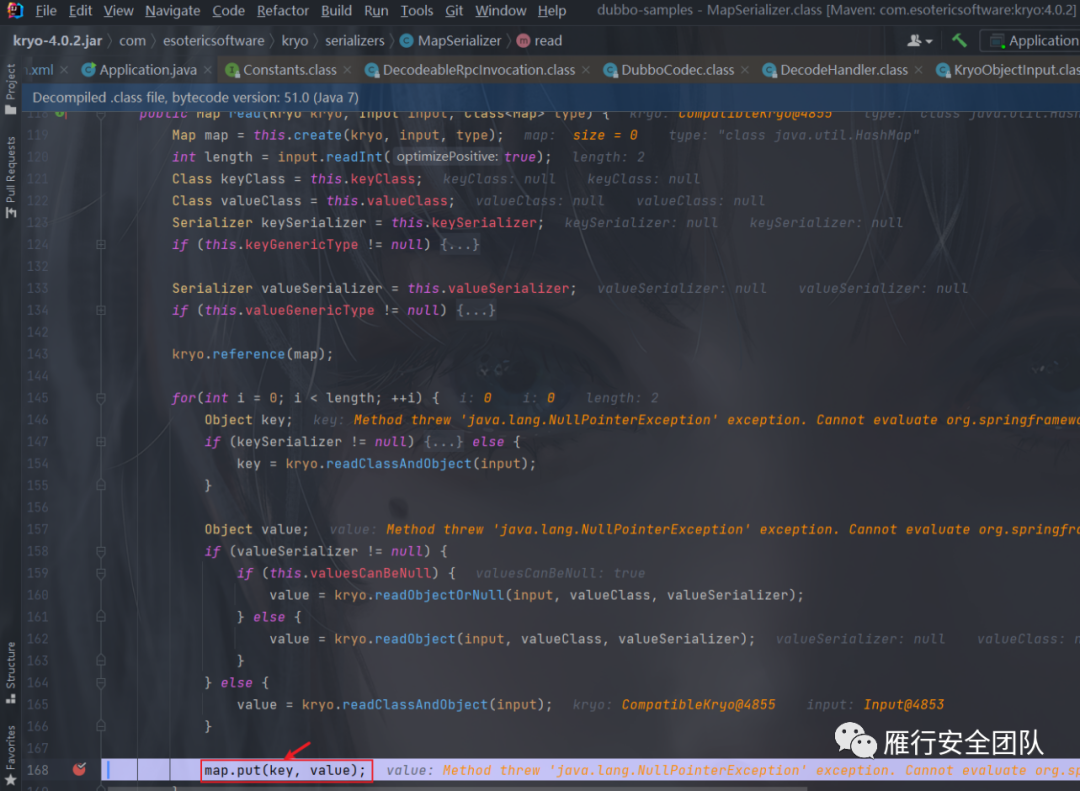Open the View menu
This screenshot has width=1080, height=791.
click(x=118, y=11)
